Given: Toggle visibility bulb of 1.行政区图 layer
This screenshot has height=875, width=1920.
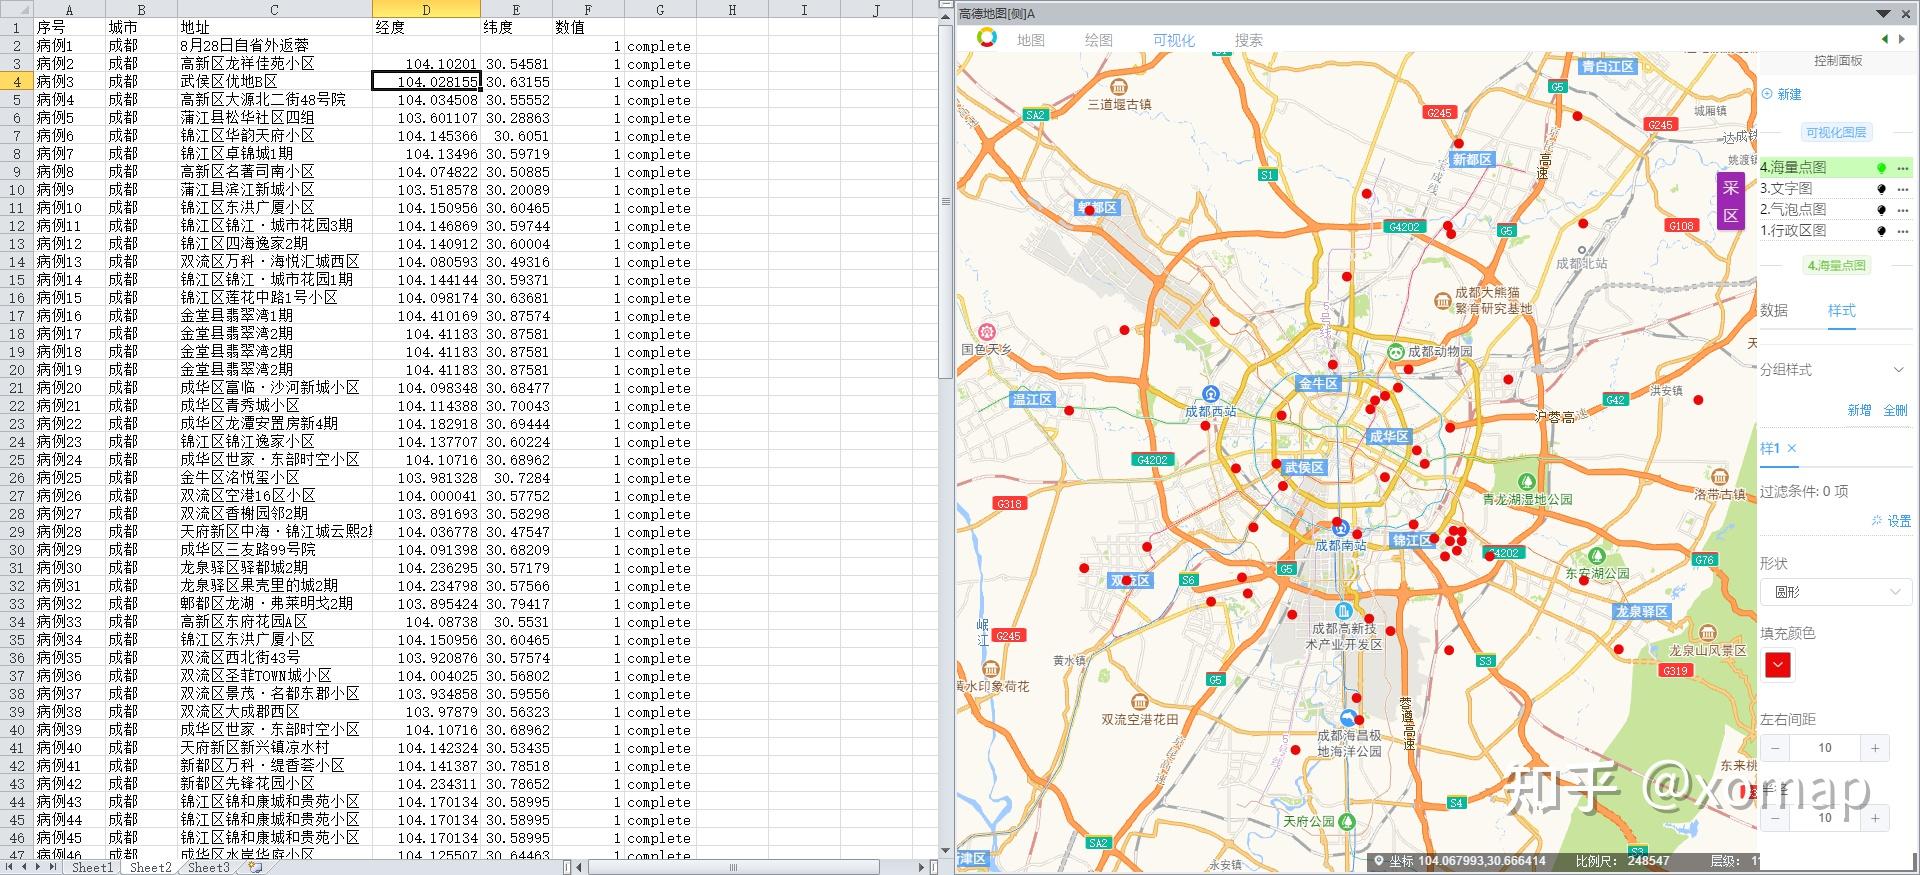Looking at the screenshot, I should (x=1881, y=231).
